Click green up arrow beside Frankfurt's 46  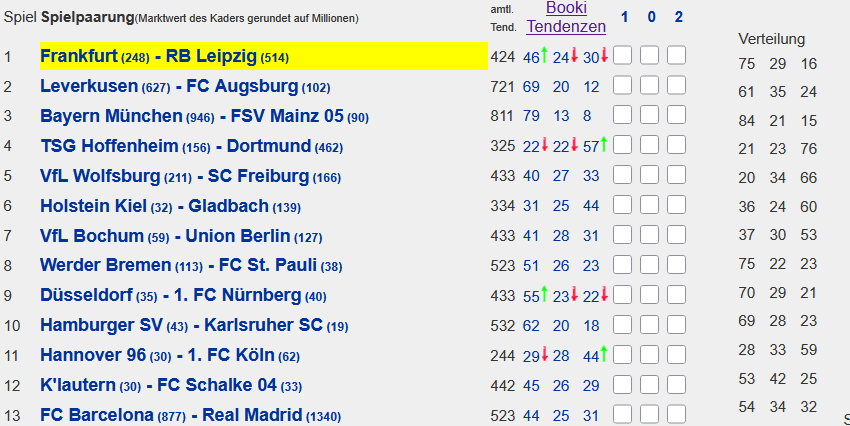click(544, 55)
